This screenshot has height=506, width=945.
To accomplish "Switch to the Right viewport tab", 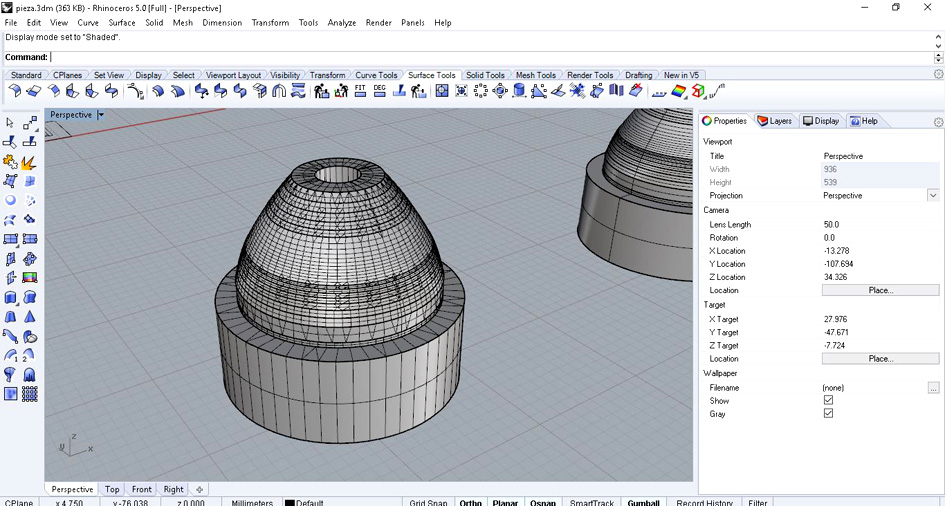I will click(x=174, y=489).
